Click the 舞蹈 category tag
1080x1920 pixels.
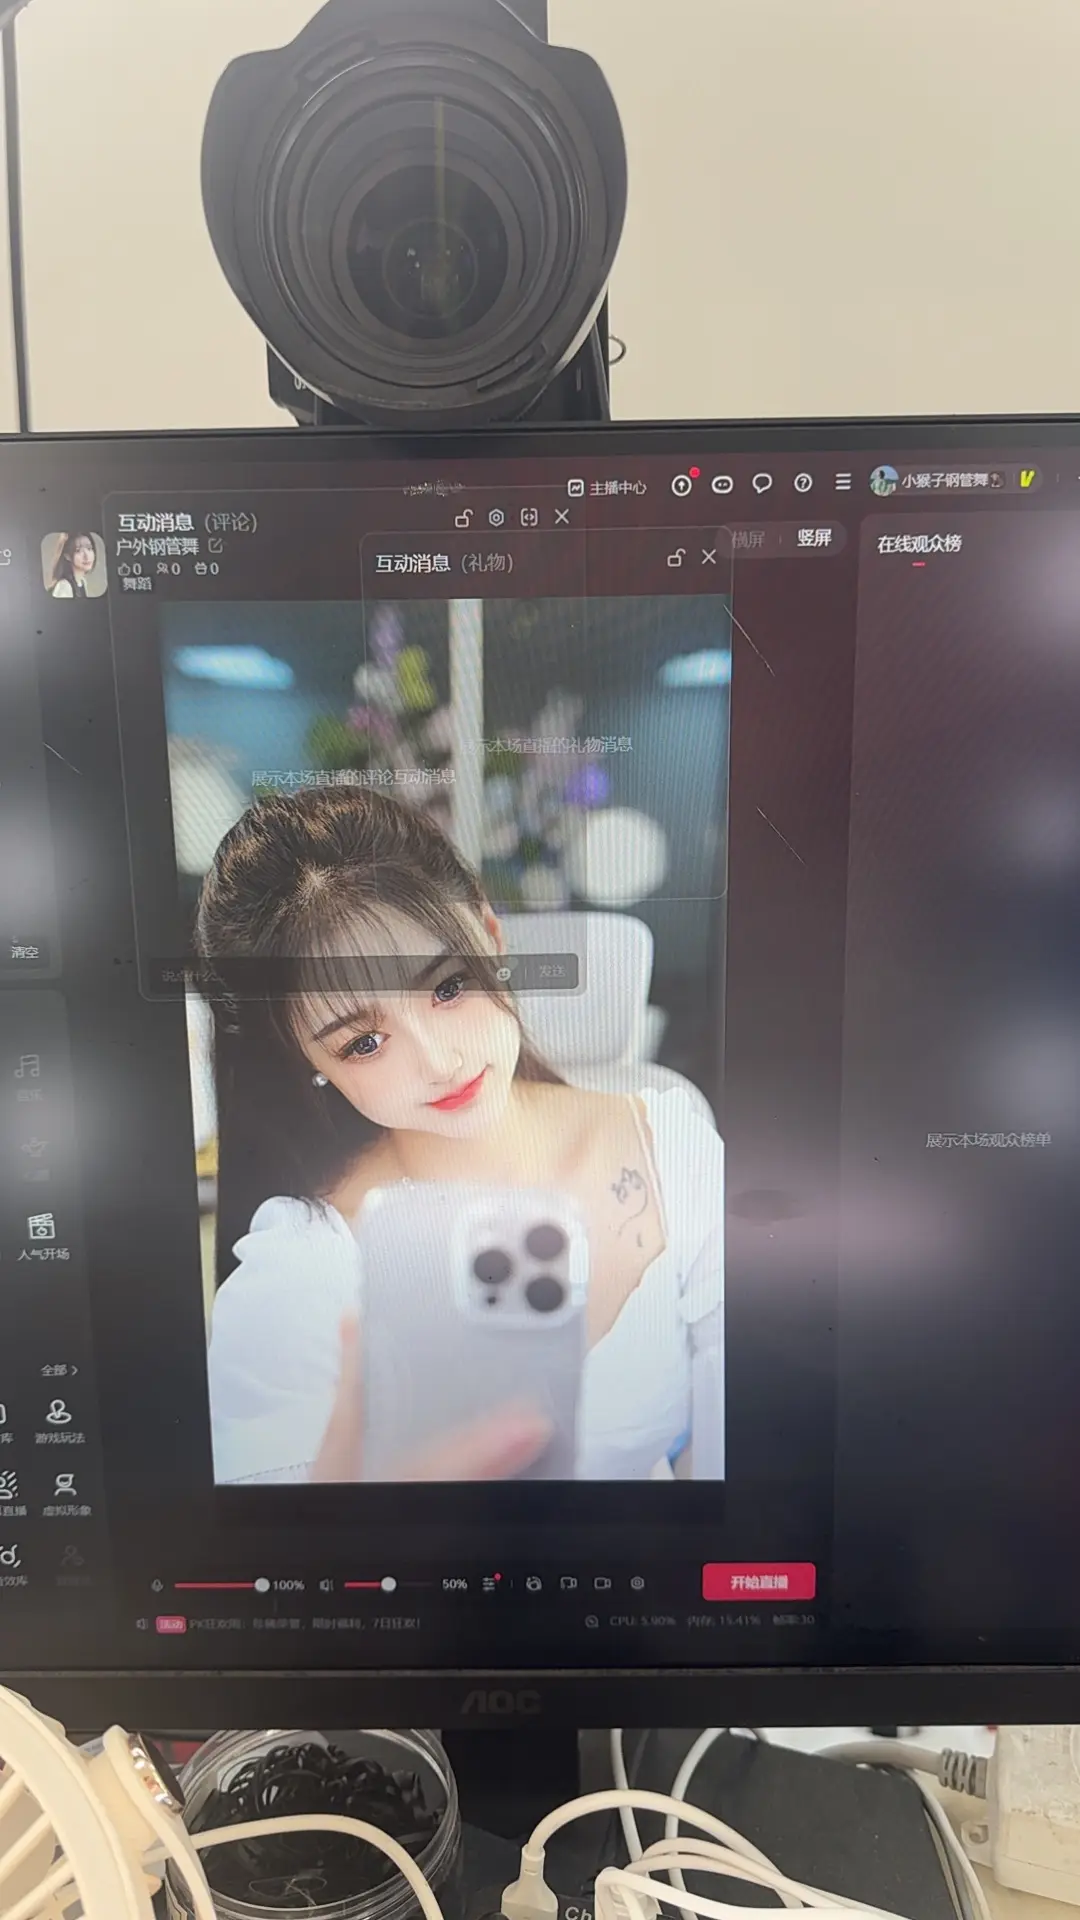(x=137, y=584)
